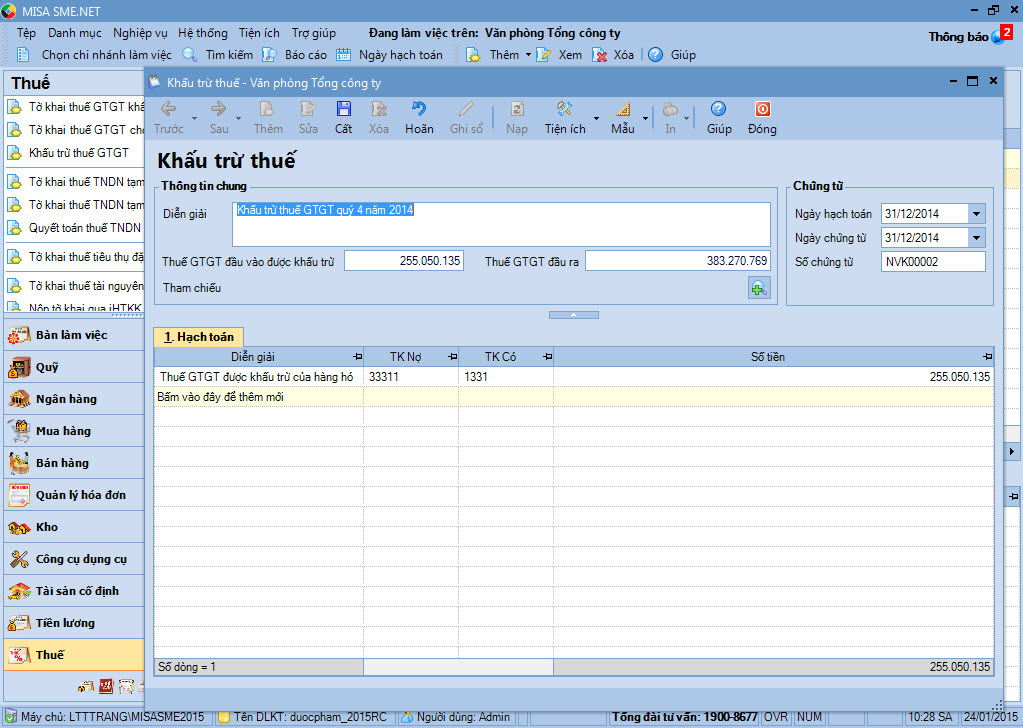The image size is (1023, 728).
Task: Click green plus icon beside Tham chiếu
Action: [759, 288]
